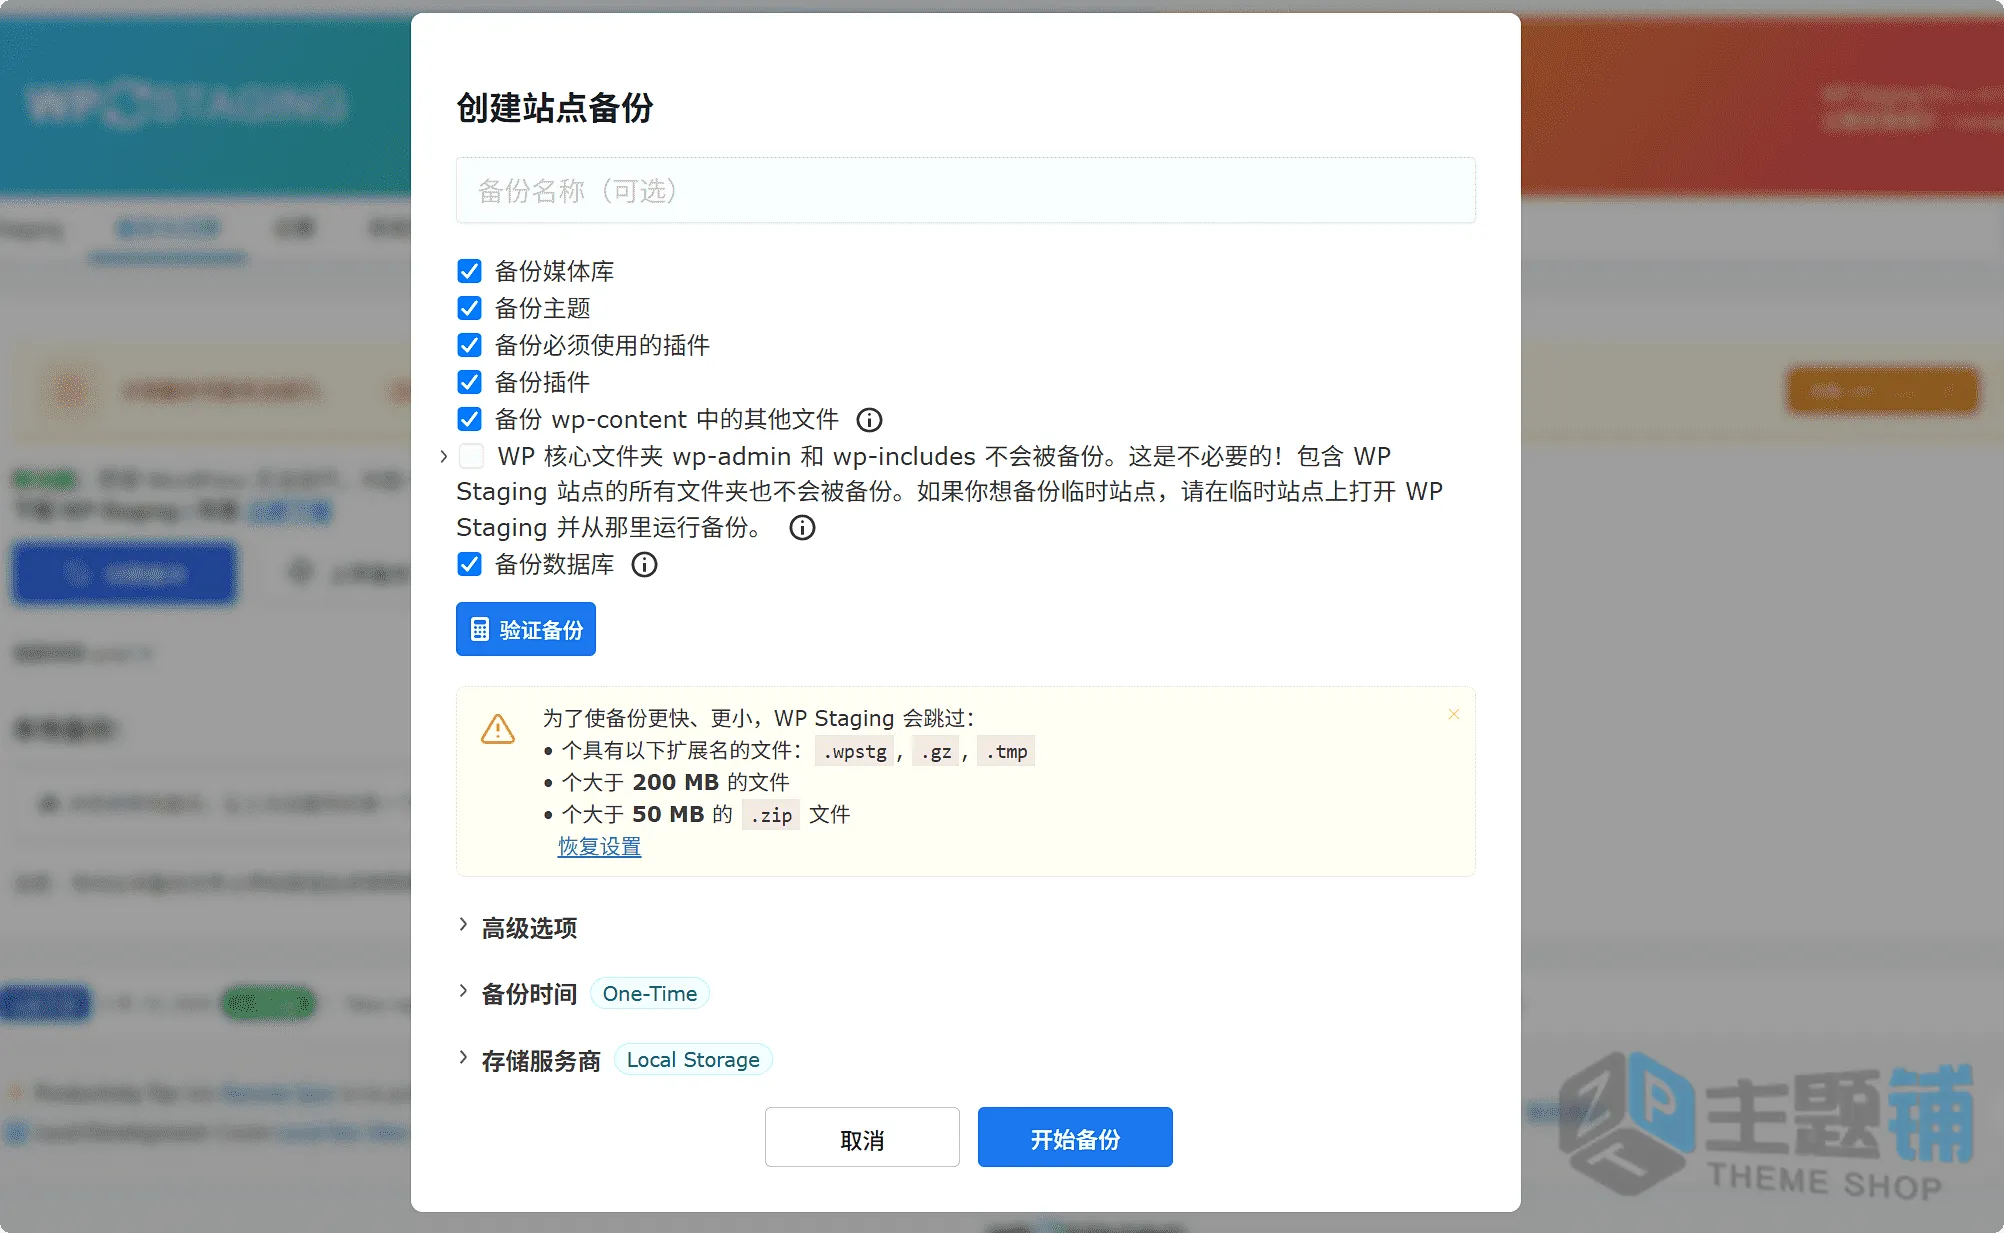The width and height of the screenshot is (2004, 1233).
Task: Uncheck 备份 wp-content 中的其他文件 checkbox
Action: 469,419
